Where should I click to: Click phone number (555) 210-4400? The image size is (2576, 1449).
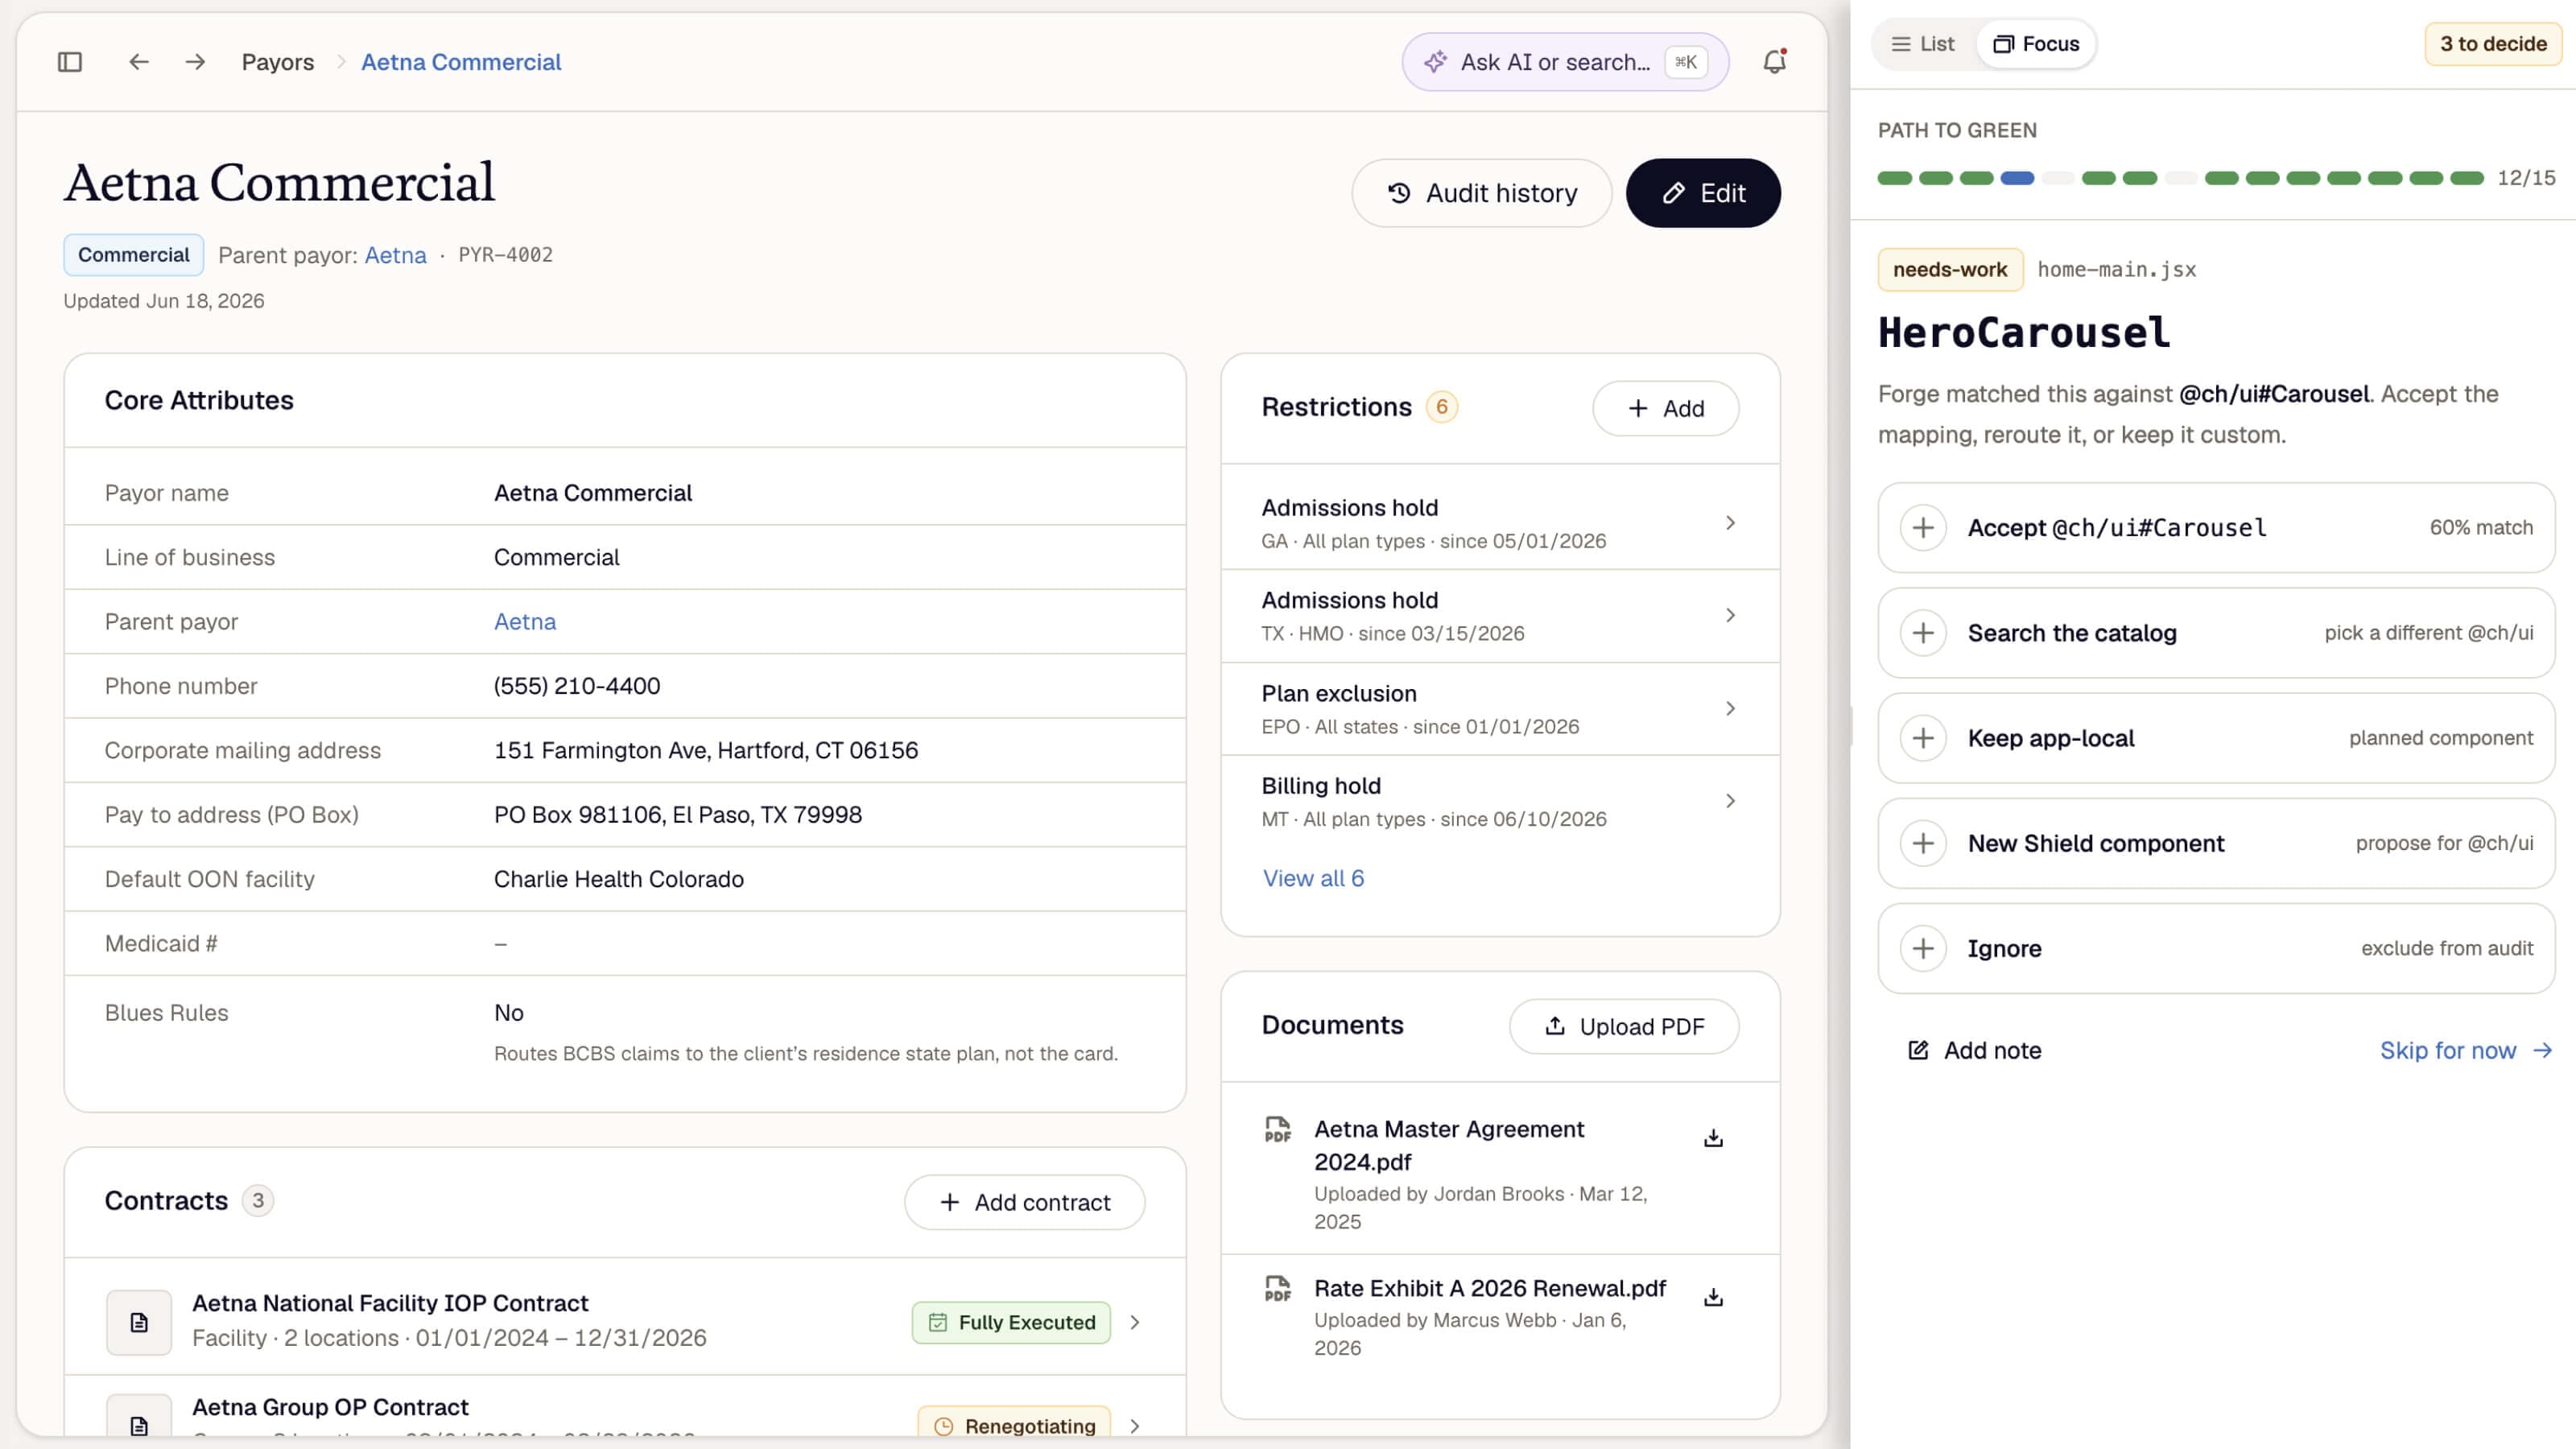(577, 686)
